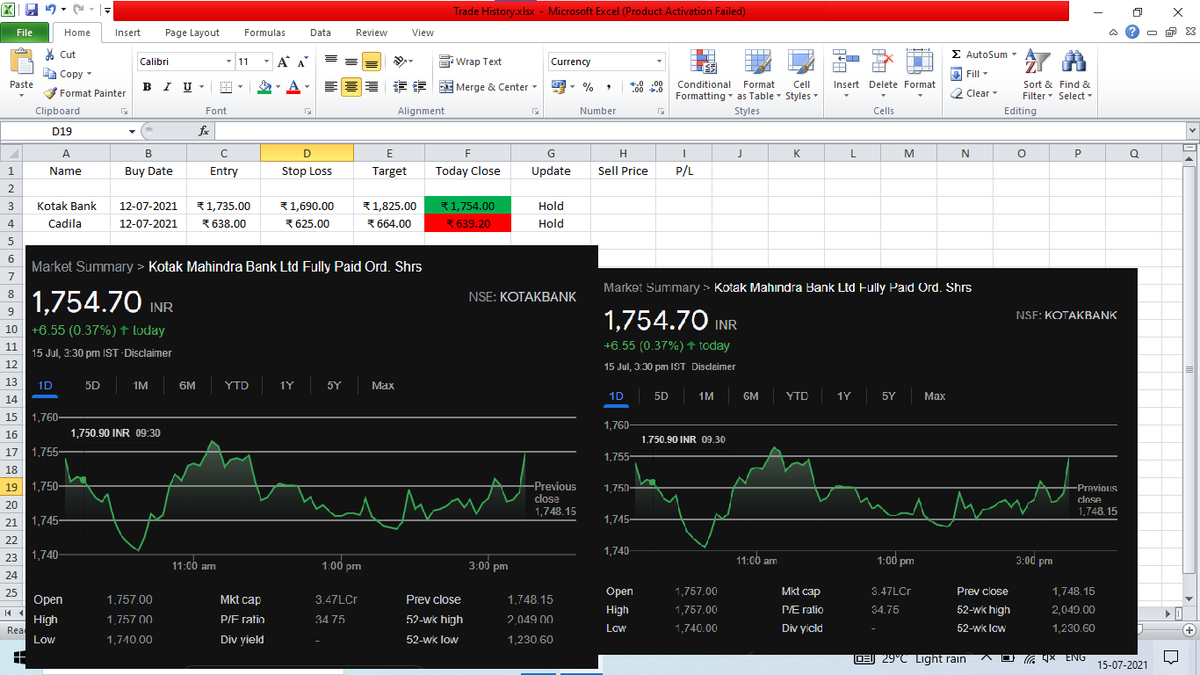The image size is (1200, 675).
Task: Open Sort & Filter menu
Action: click(1036, 75)
